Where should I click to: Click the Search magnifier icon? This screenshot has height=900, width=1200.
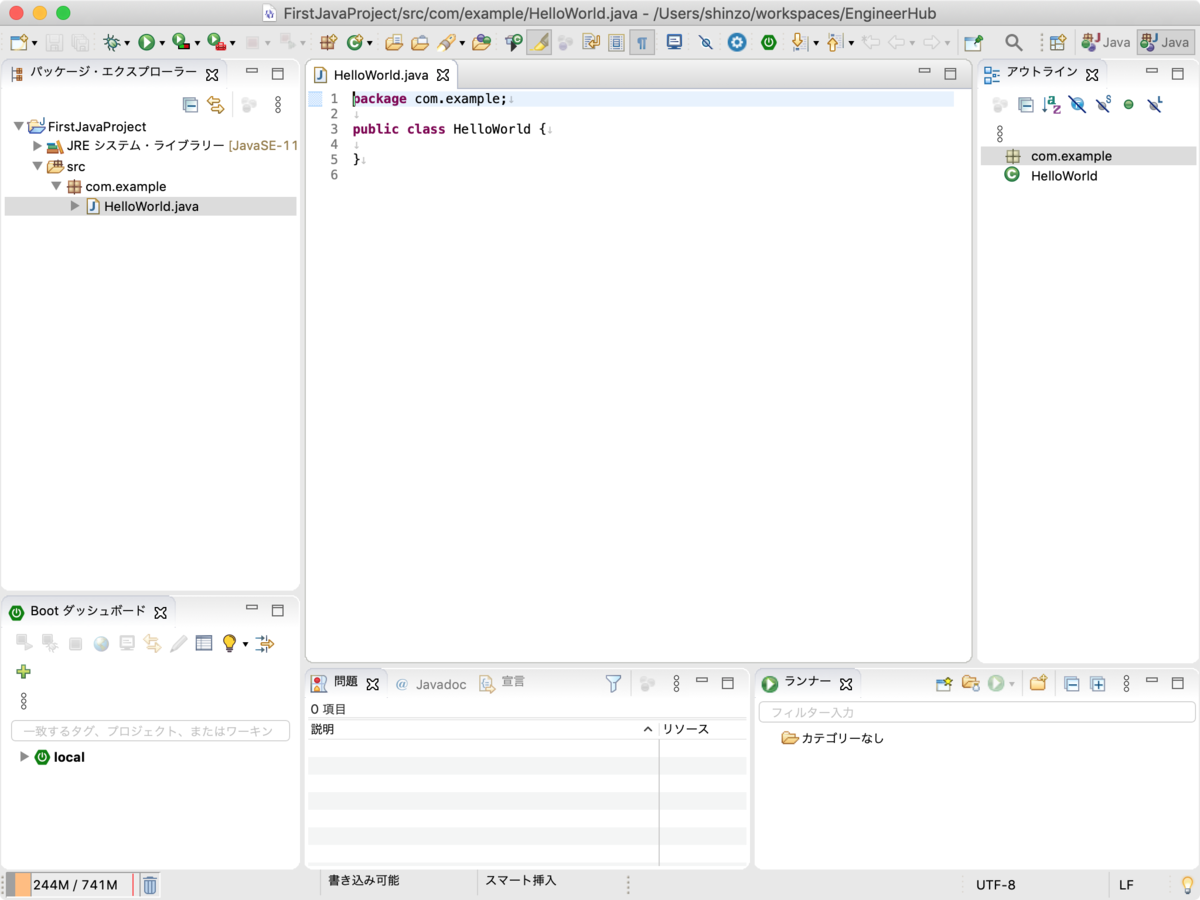tap(1014, 42)
